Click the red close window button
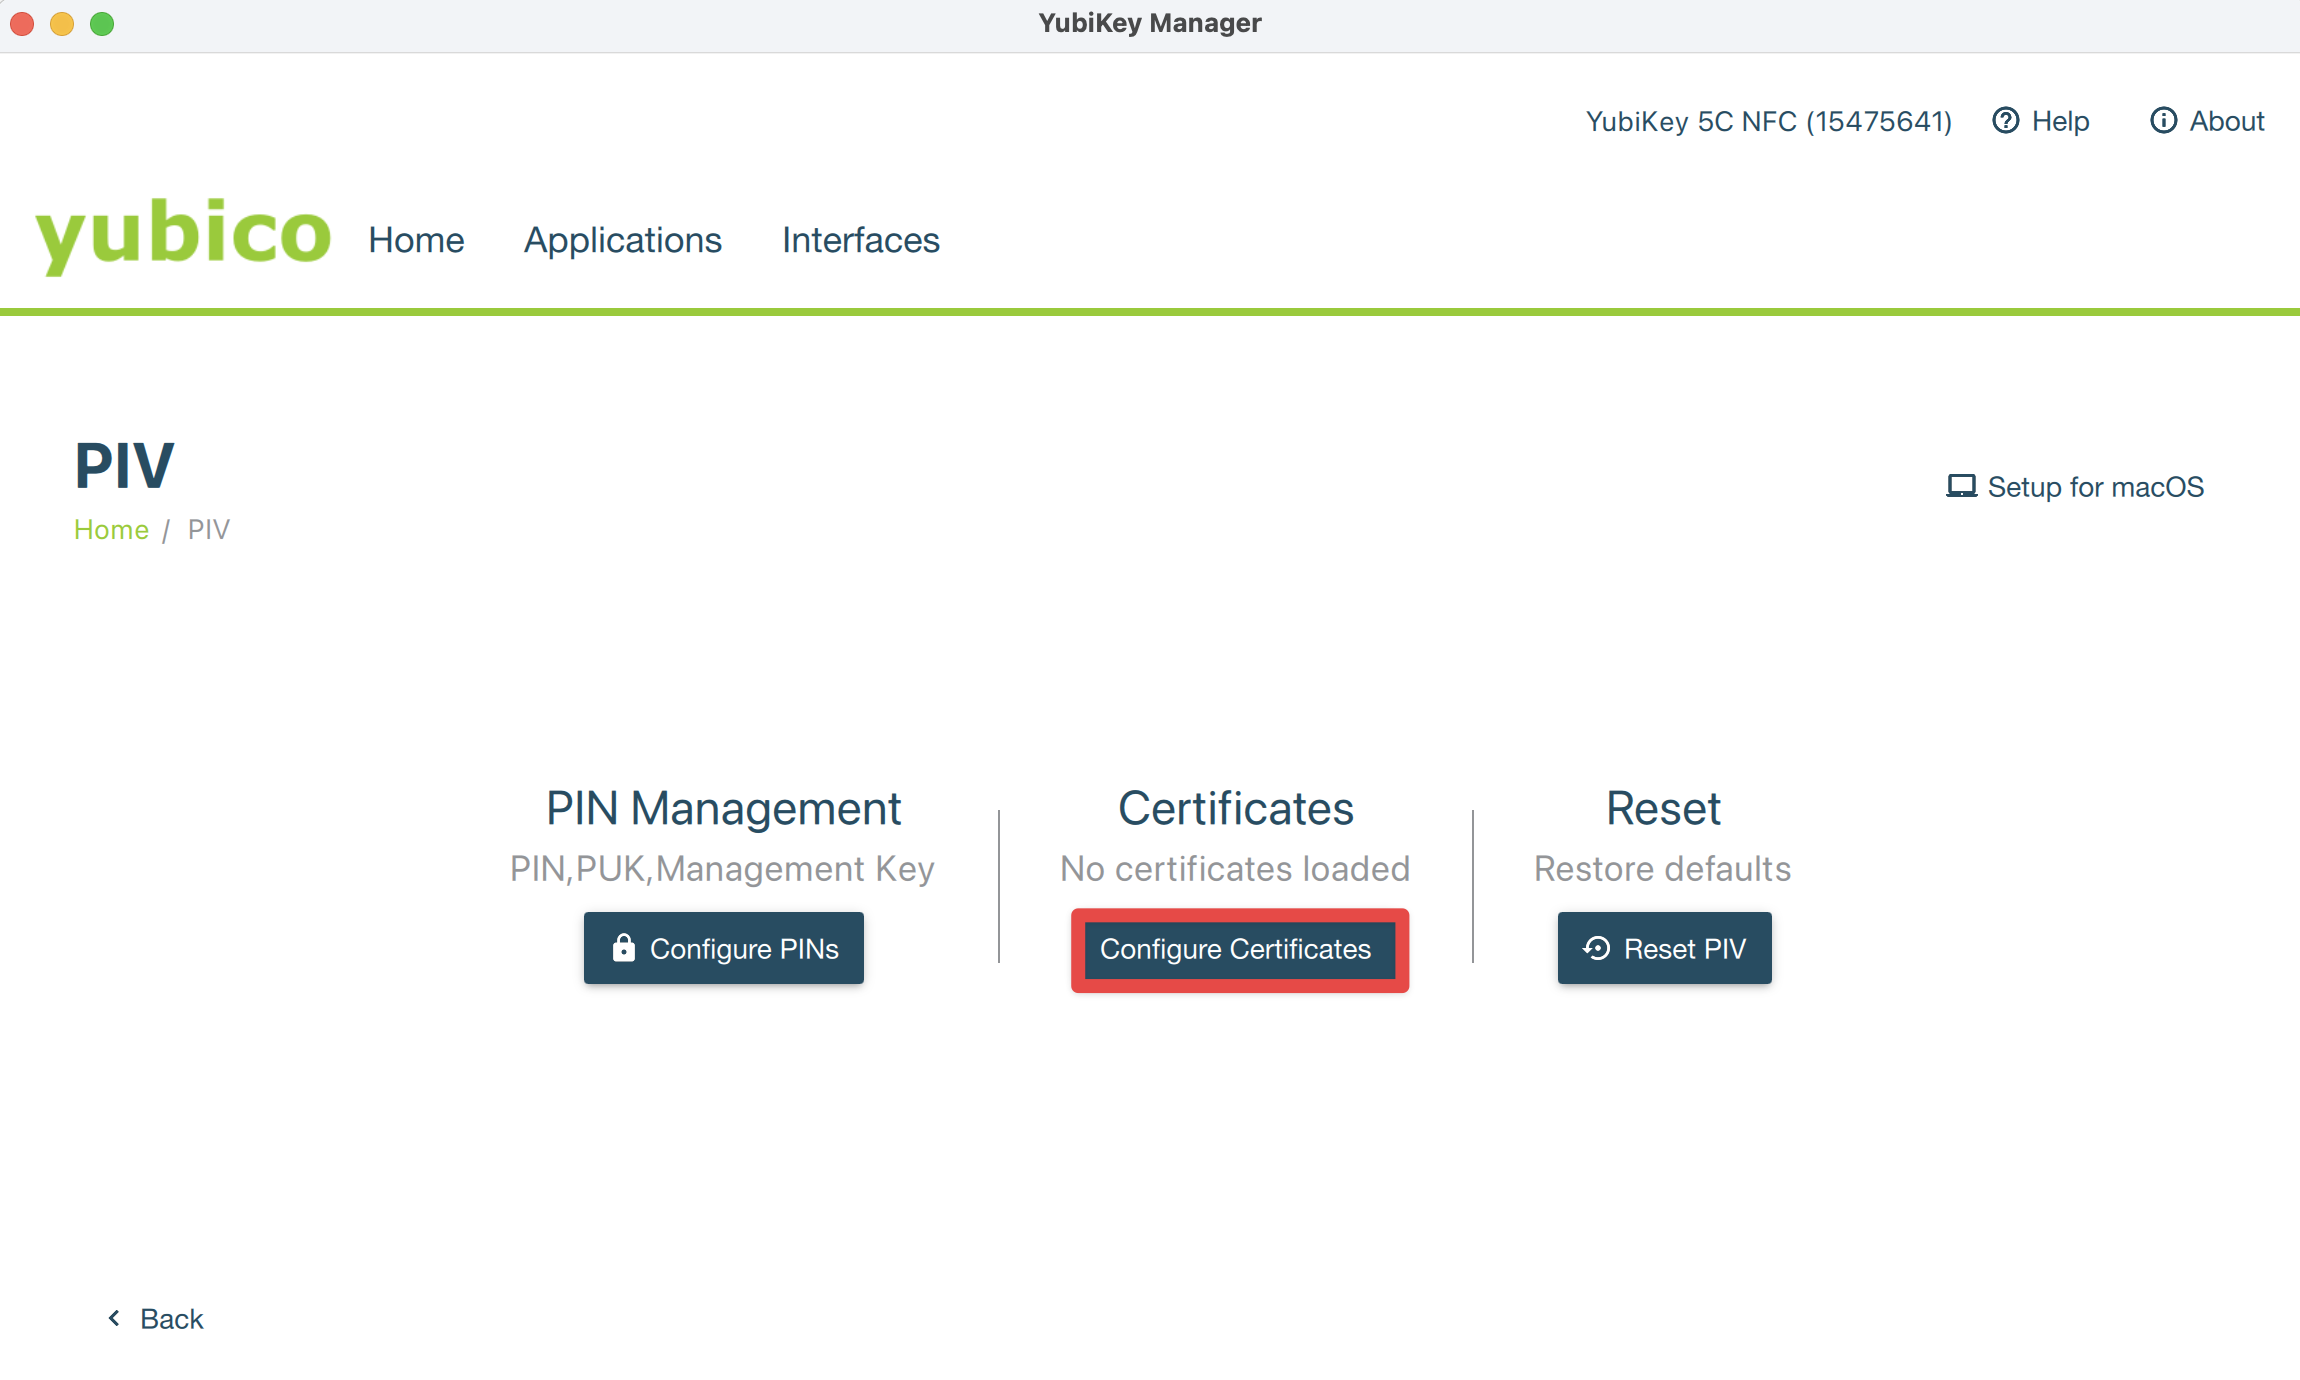 (x=22, y=23)
